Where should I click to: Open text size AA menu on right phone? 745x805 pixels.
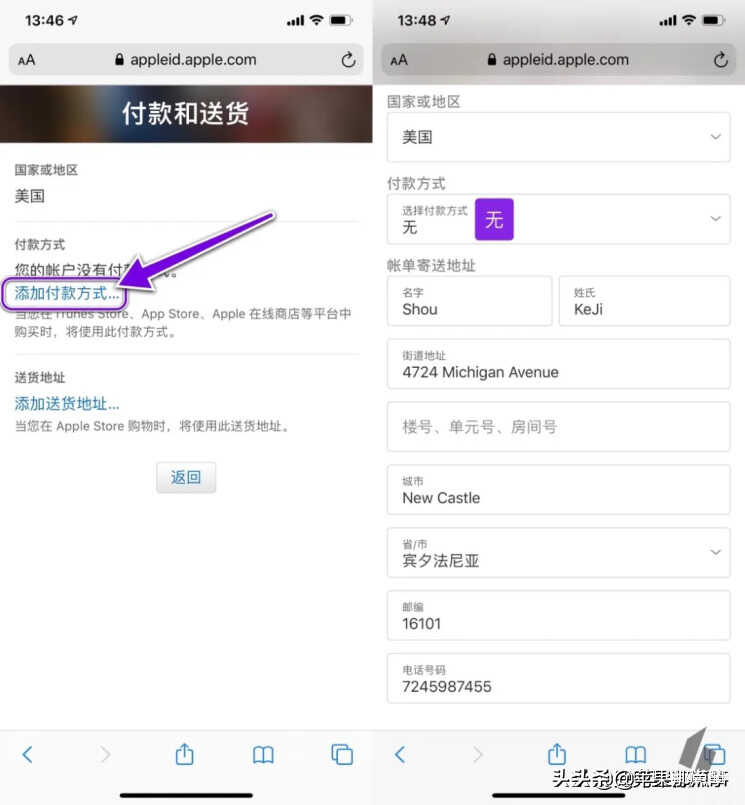tap(399, 60)
